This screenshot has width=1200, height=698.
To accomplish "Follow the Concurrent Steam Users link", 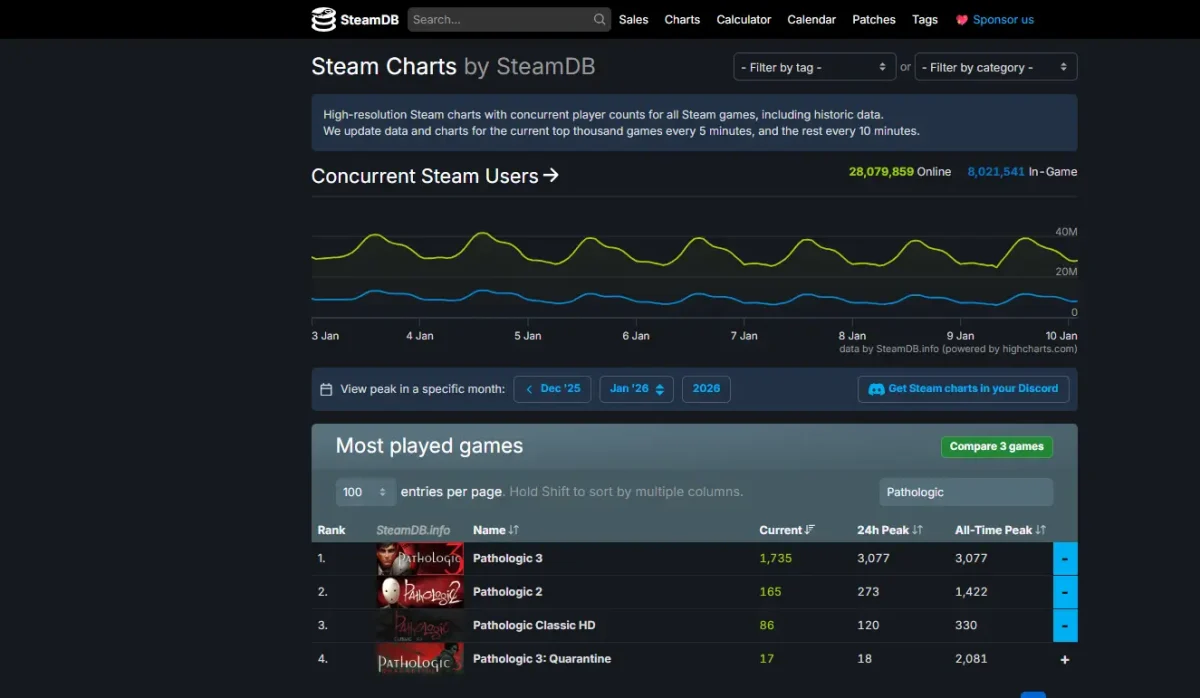I will click(435, 175).
